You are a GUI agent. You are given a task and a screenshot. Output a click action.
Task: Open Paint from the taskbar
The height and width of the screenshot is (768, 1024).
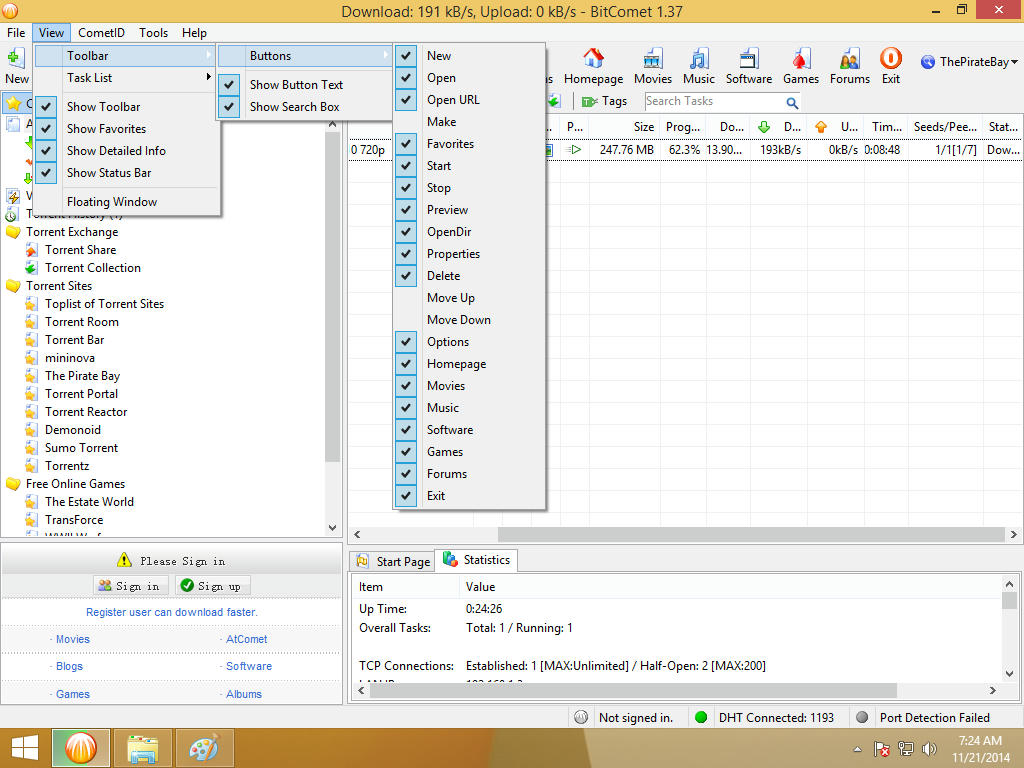click(x=204, y=748)
